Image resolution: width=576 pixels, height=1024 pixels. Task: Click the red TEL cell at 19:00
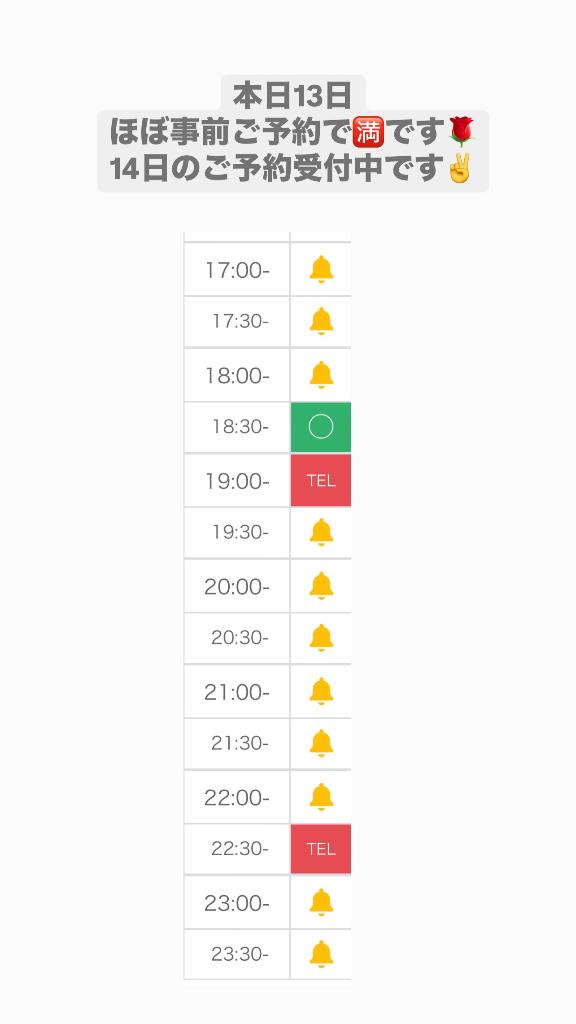tap(321, 481)
